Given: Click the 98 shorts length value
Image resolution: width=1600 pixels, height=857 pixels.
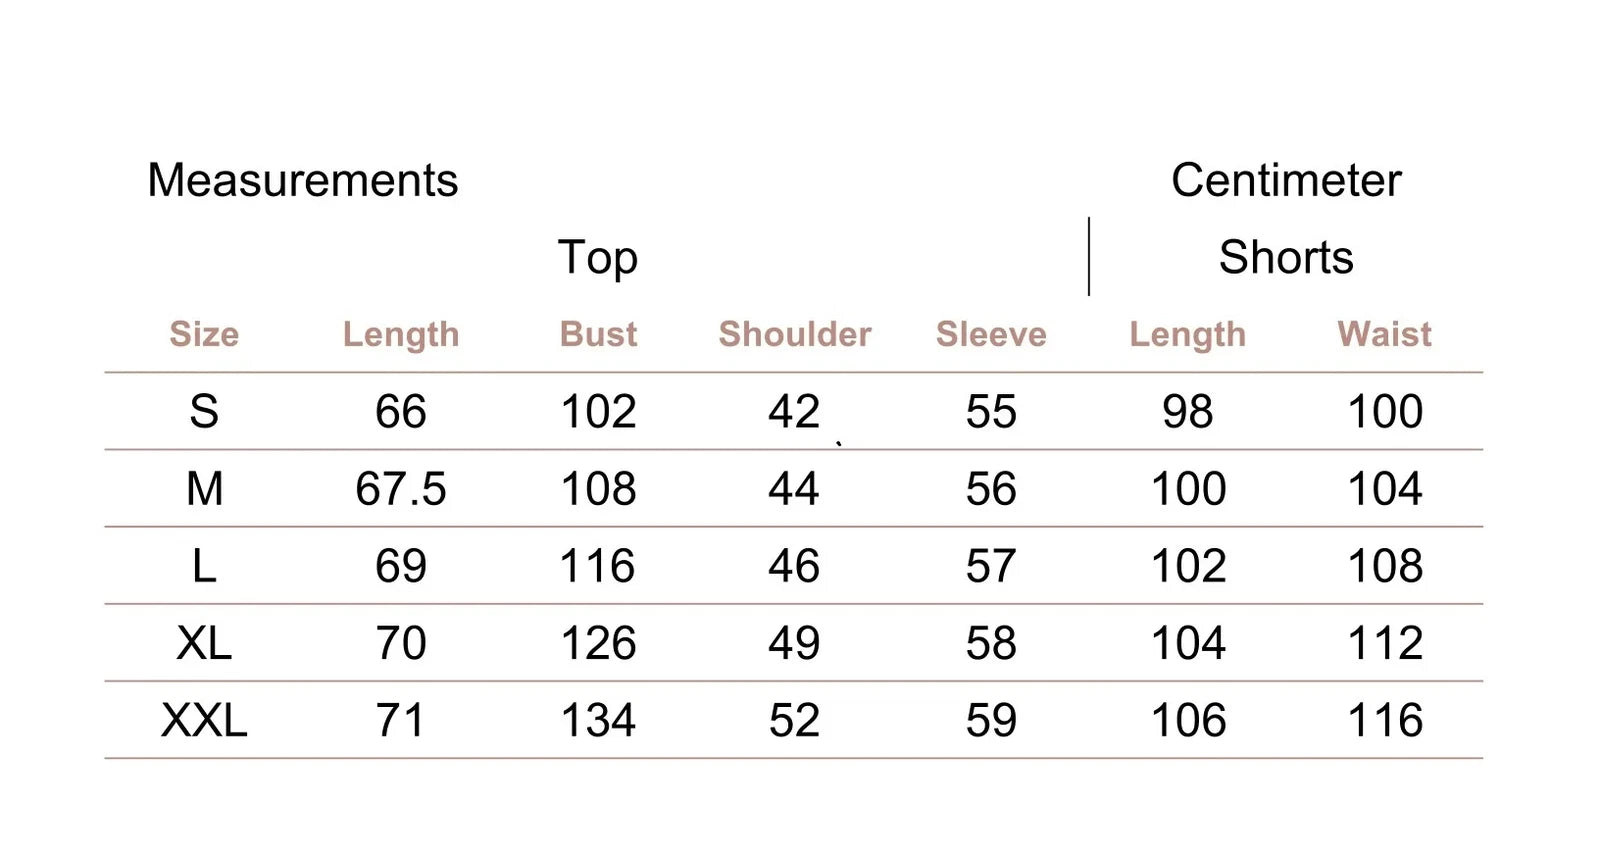Looking at the screenshot, I should click(x=1187, y=412).
